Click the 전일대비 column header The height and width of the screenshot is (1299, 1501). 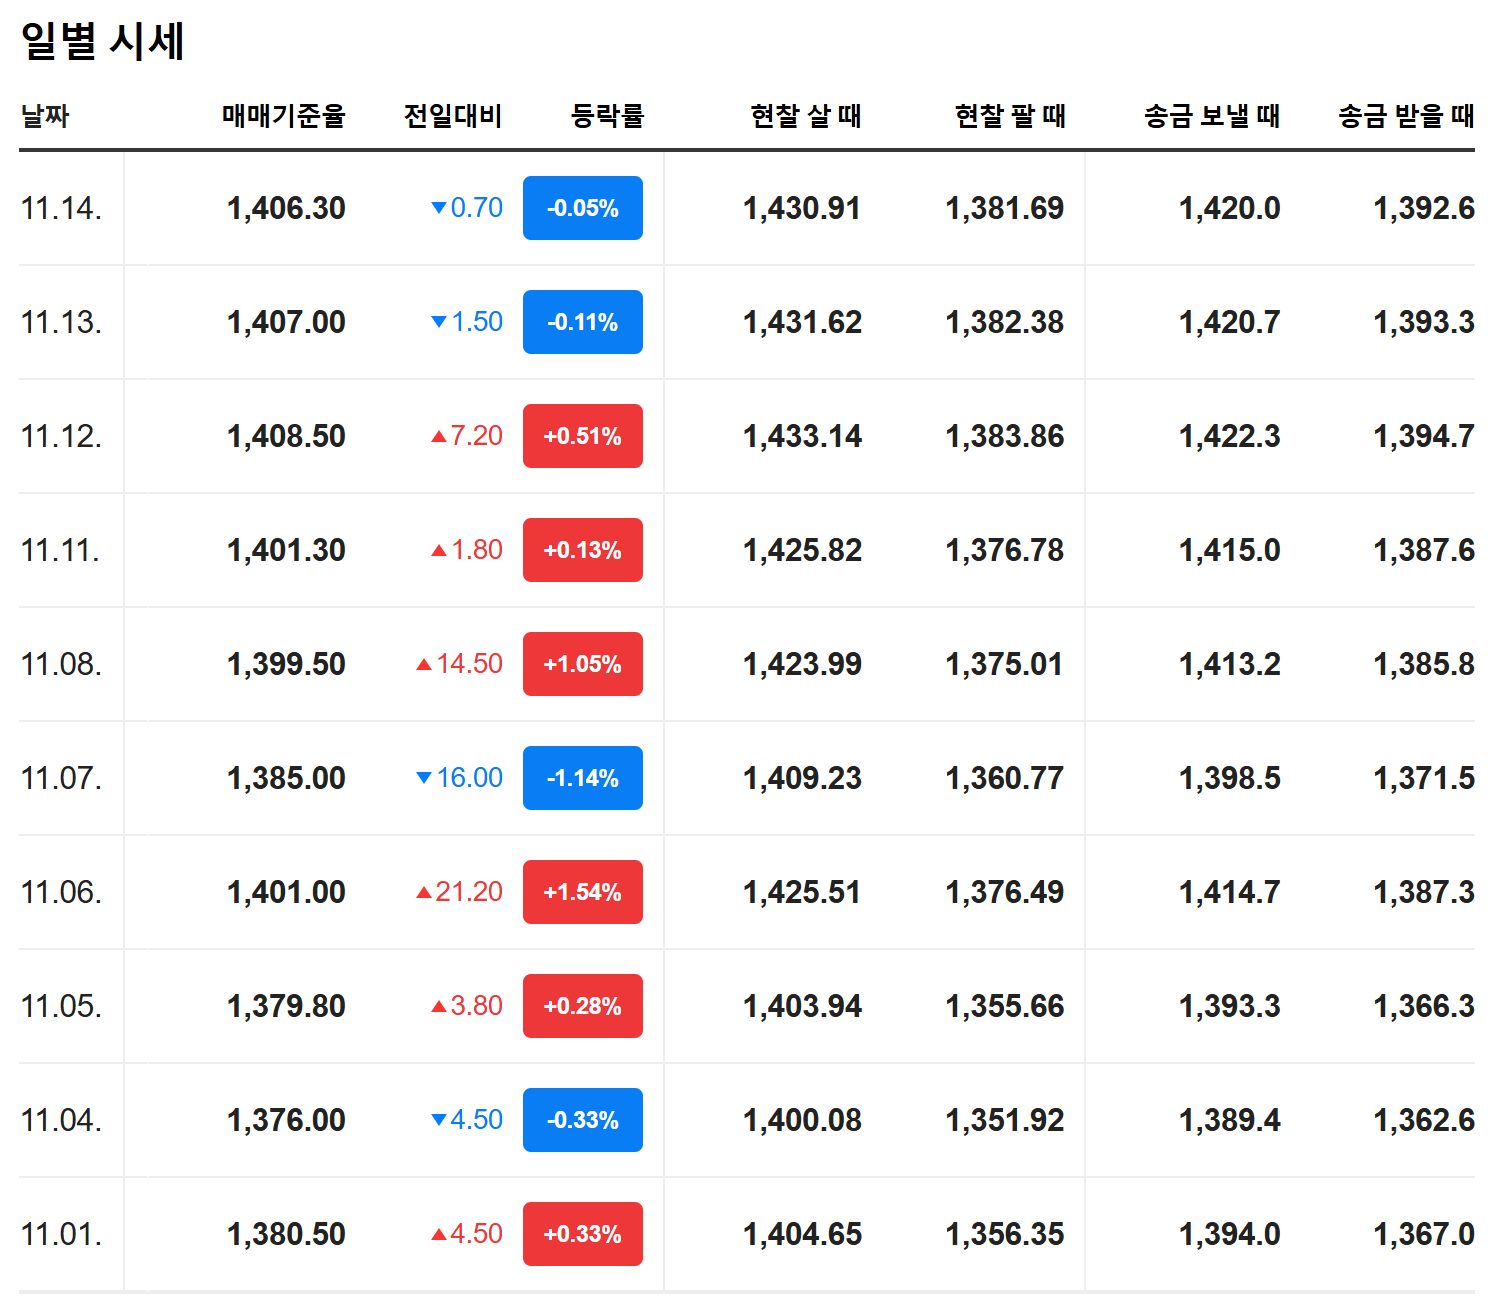(453, 116)
